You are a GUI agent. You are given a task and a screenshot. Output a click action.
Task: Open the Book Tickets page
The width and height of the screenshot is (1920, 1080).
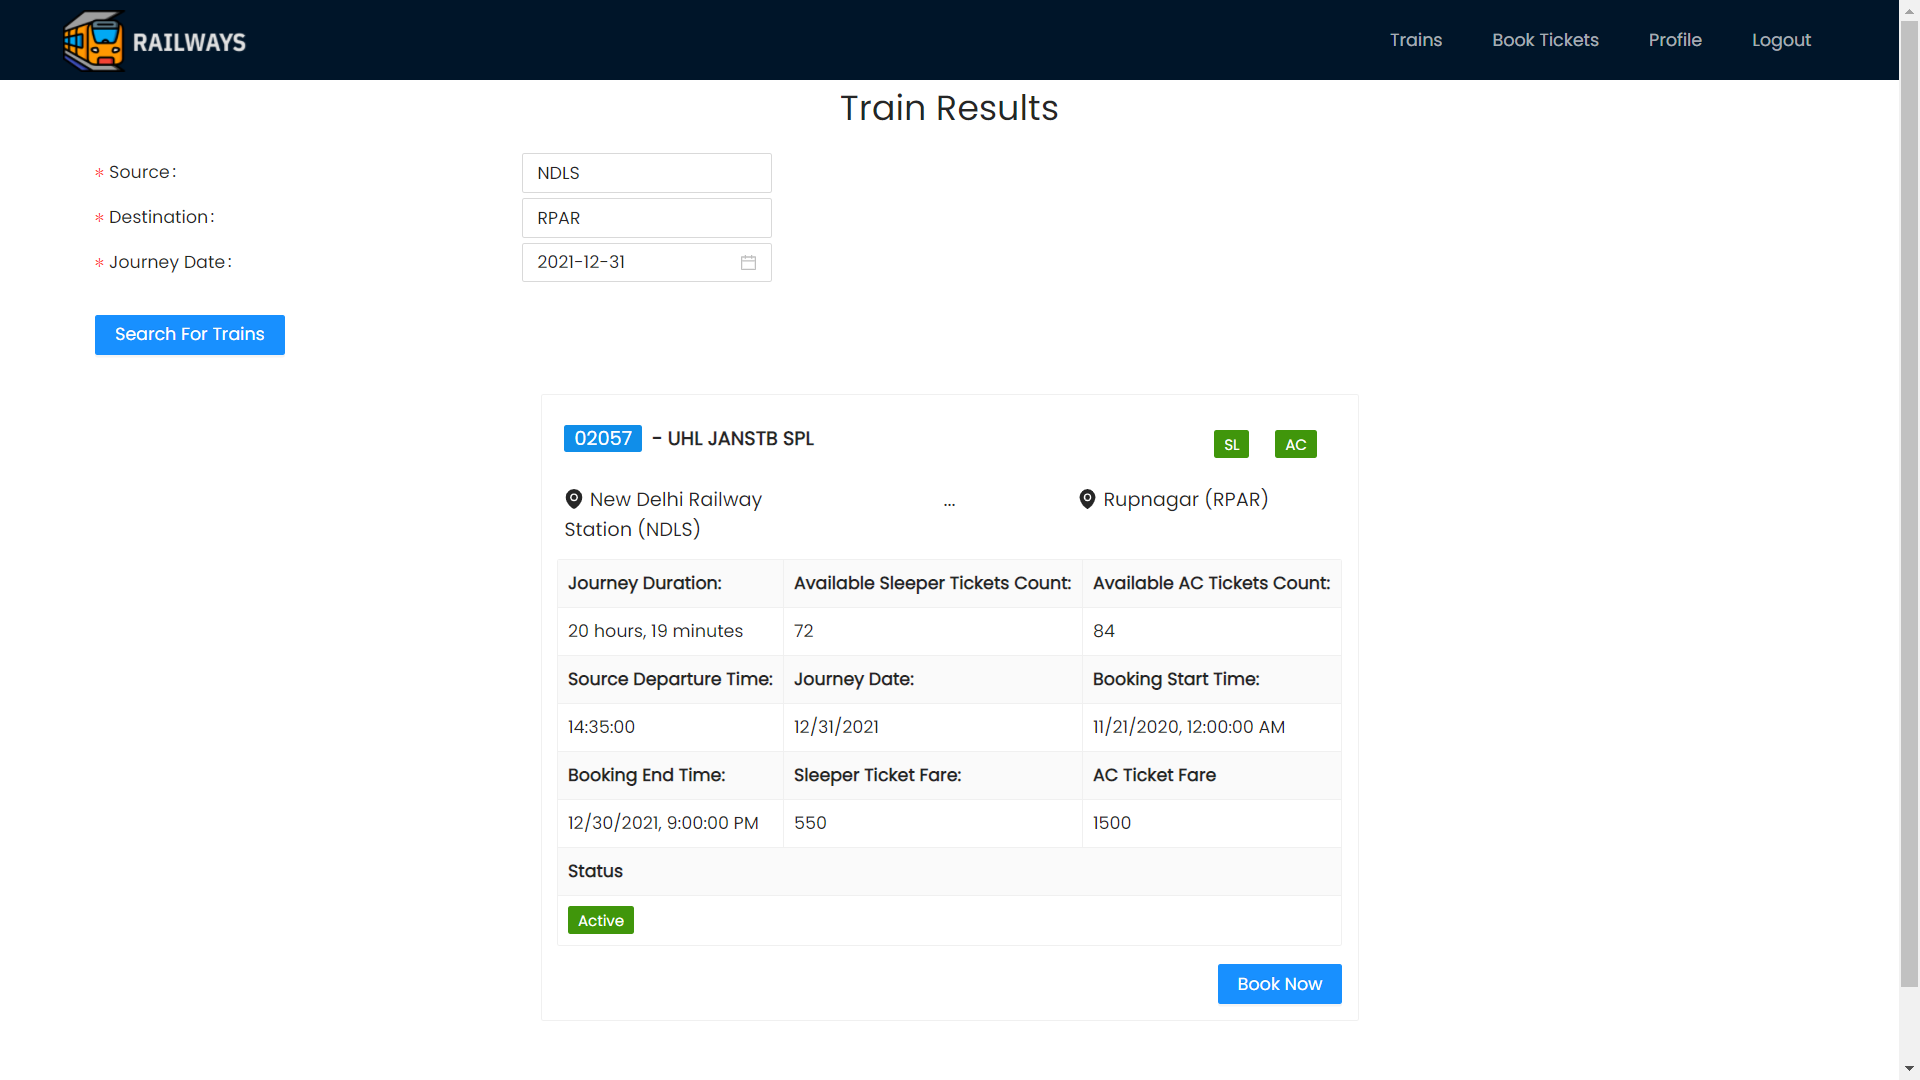1545,40
